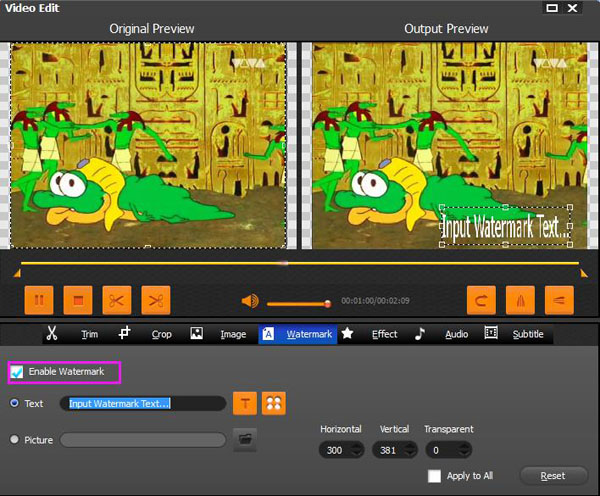Click inside the watermark text input field

click(x=143, y=403)
